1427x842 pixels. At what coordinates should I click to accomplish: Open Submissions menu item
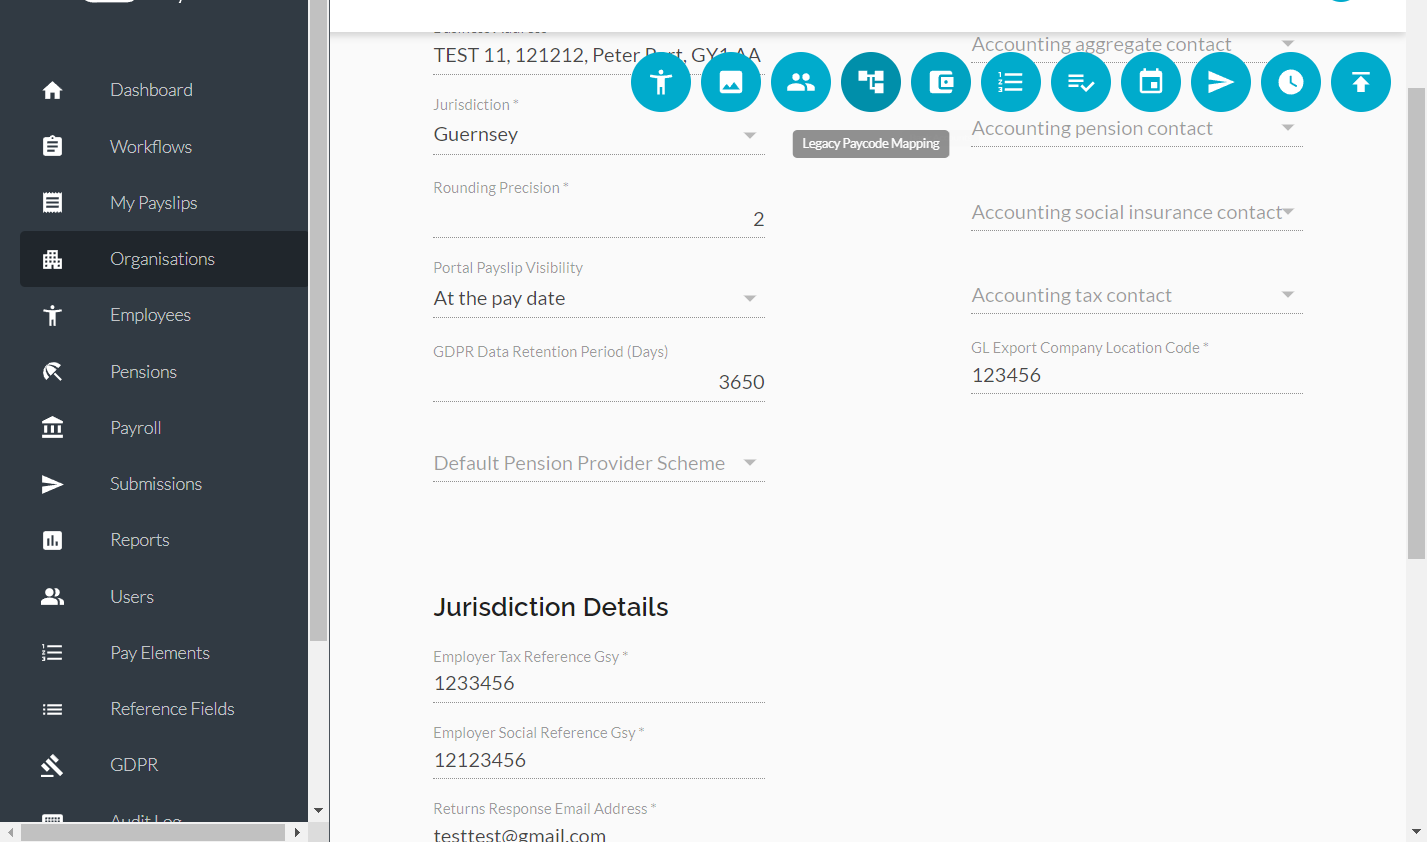[164, 484]
